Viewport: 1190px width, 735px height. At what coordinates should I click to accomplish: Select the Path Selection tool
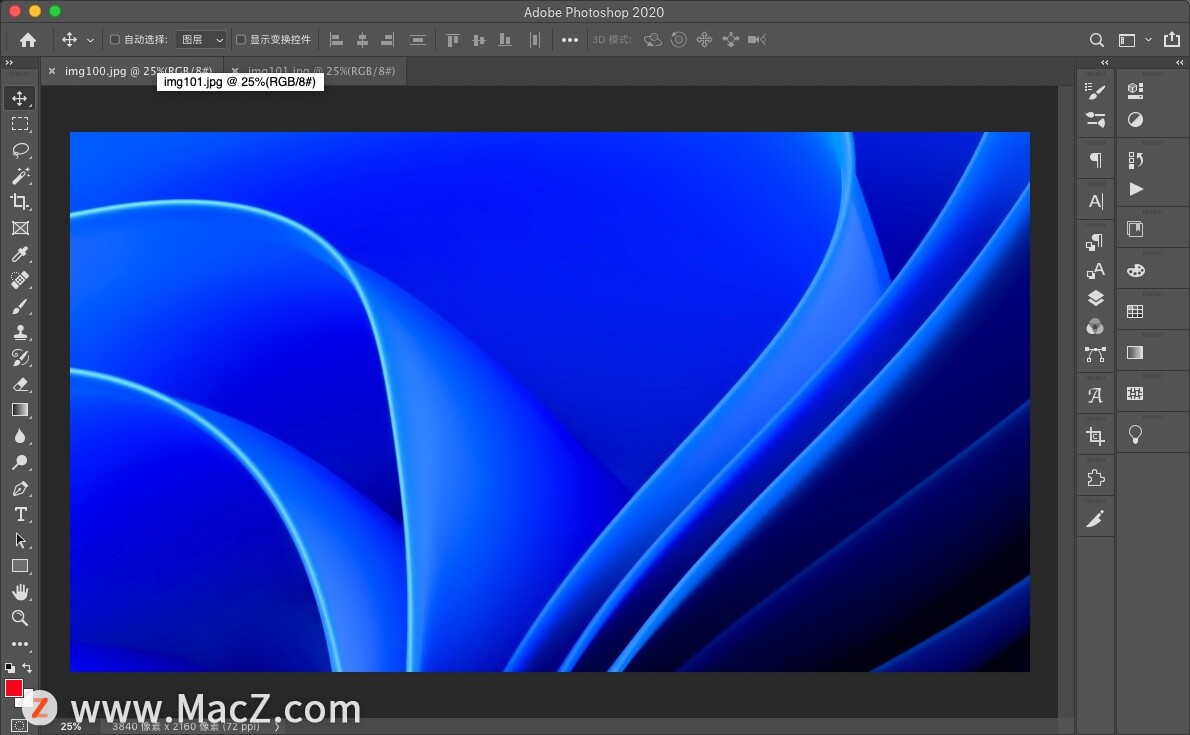(20, 540)
